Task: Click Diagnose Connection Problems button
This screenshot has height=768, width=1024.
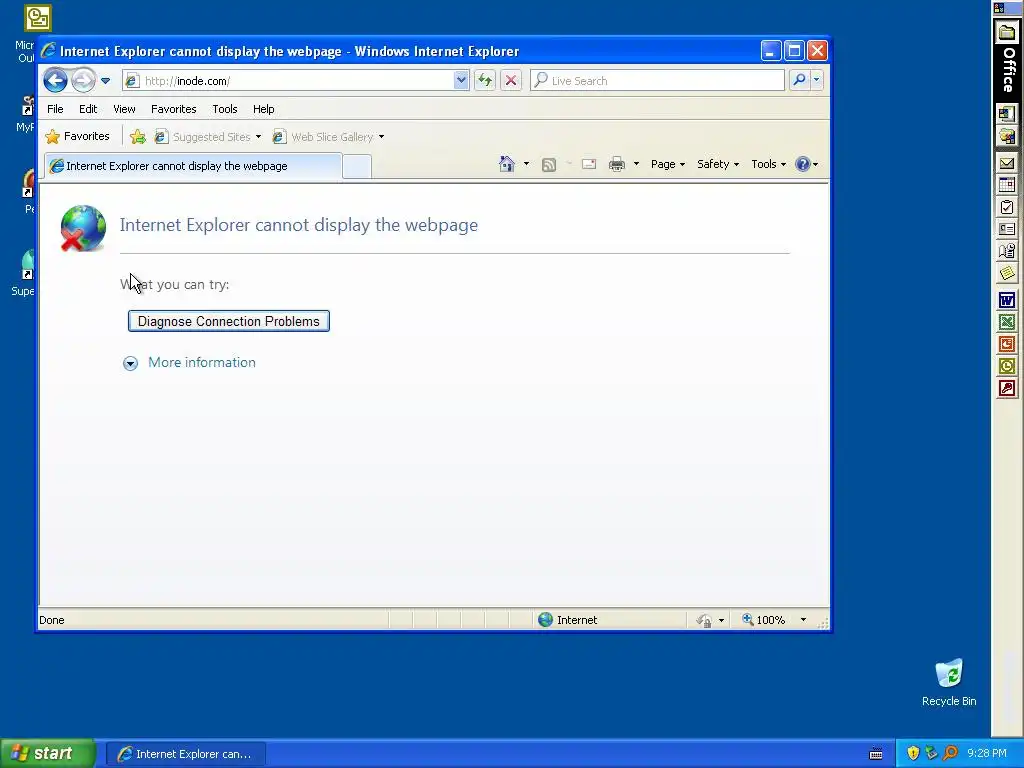Action: (x=229, y=321)
